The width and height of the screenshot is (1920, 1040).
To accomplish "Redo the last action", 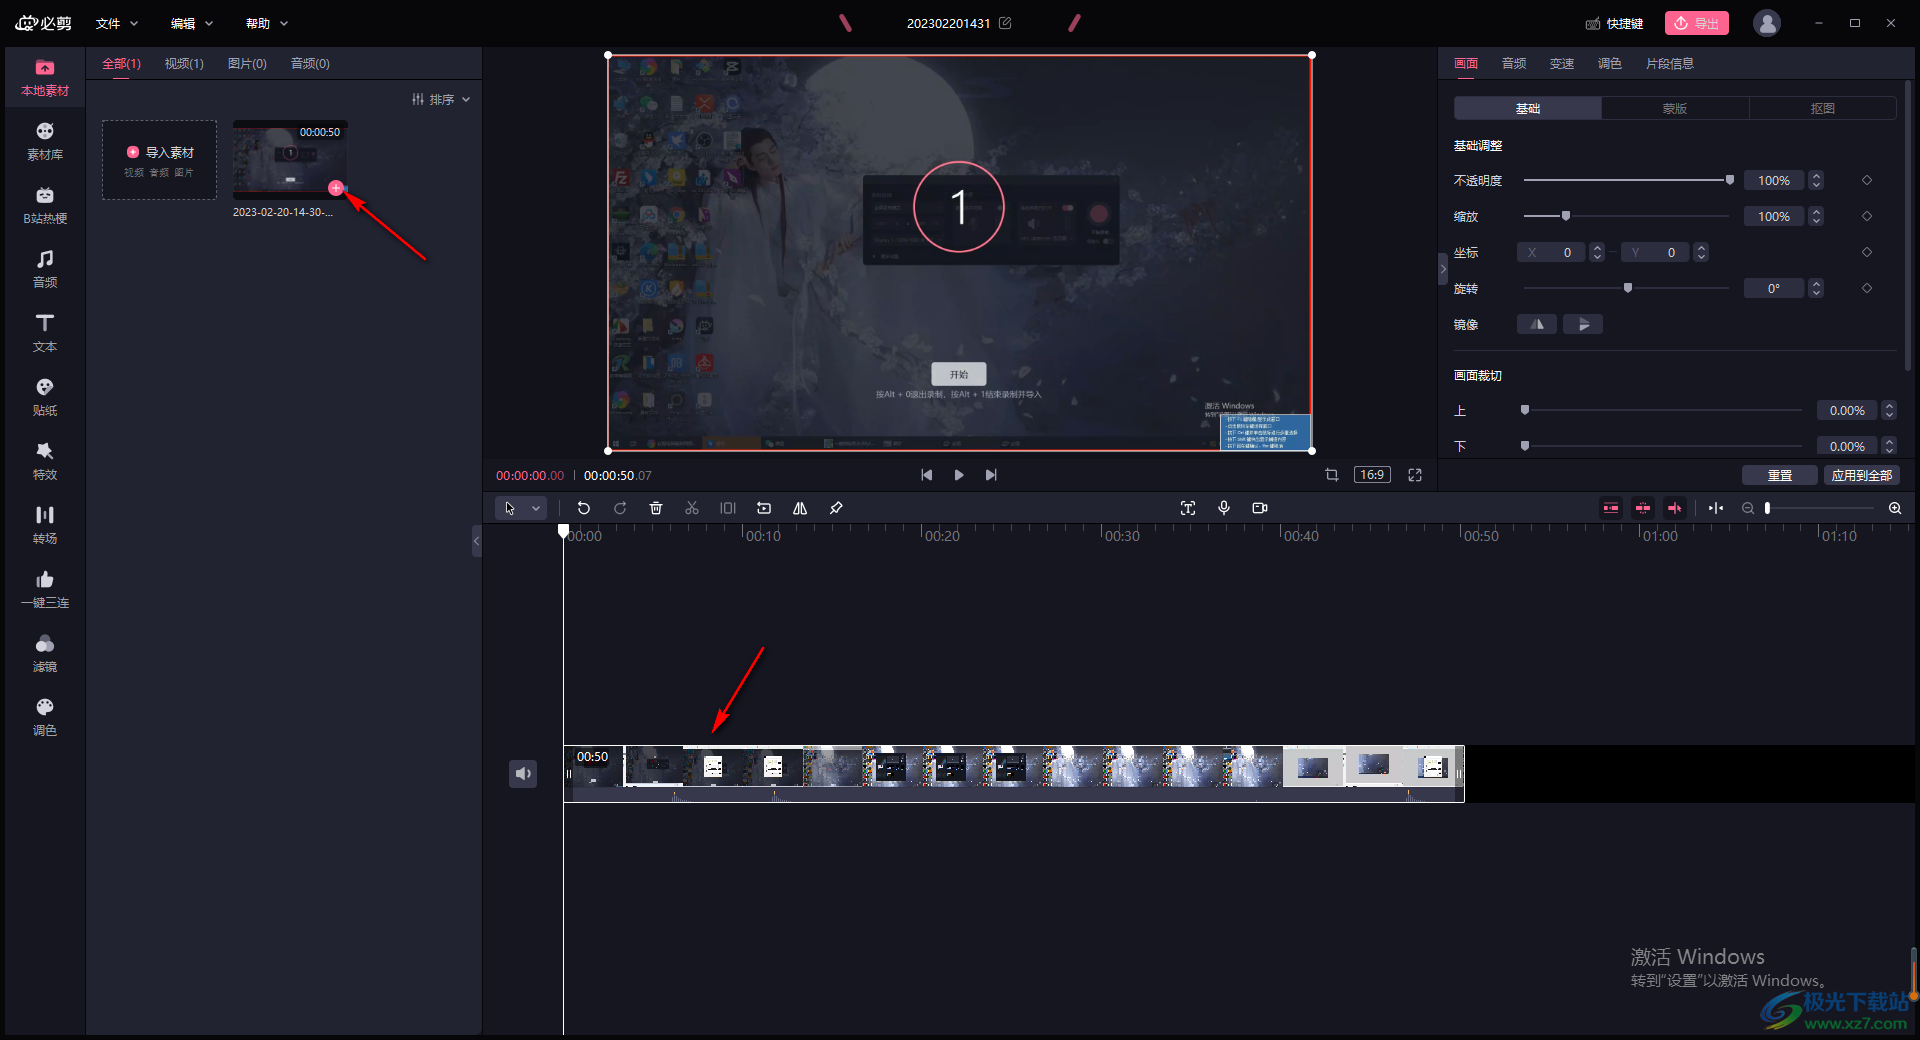I will pyautogui.click(x=620, y=508).
